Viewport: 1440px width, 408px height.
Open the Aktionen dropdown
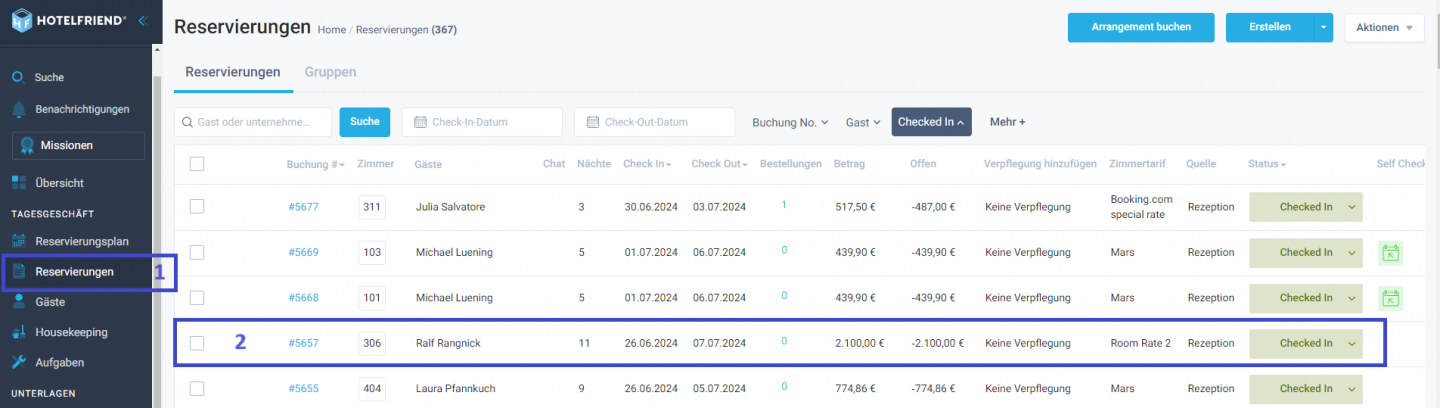tap(1384, 27)
